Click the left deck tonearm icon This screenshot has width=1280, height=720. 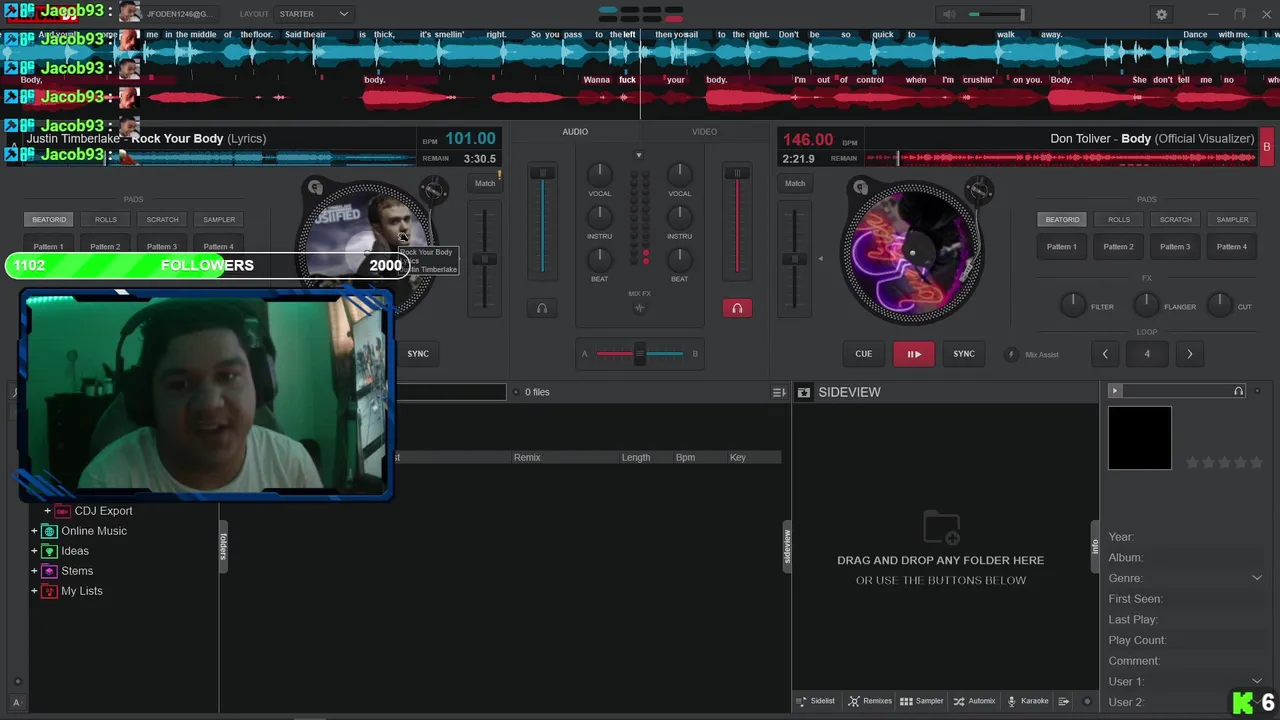coord(433,189)
